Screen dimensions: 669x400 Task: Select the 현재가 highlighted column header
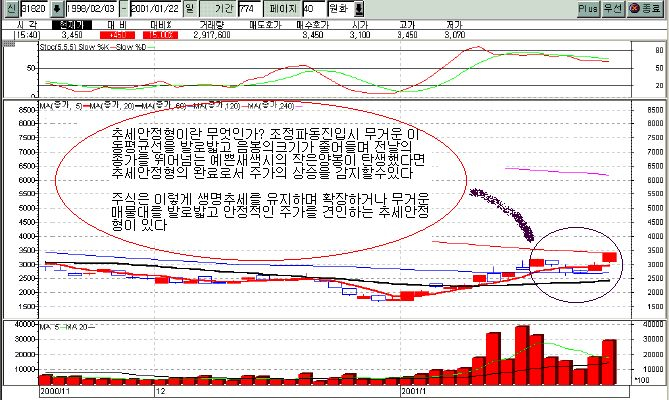[x=71, y=24]
